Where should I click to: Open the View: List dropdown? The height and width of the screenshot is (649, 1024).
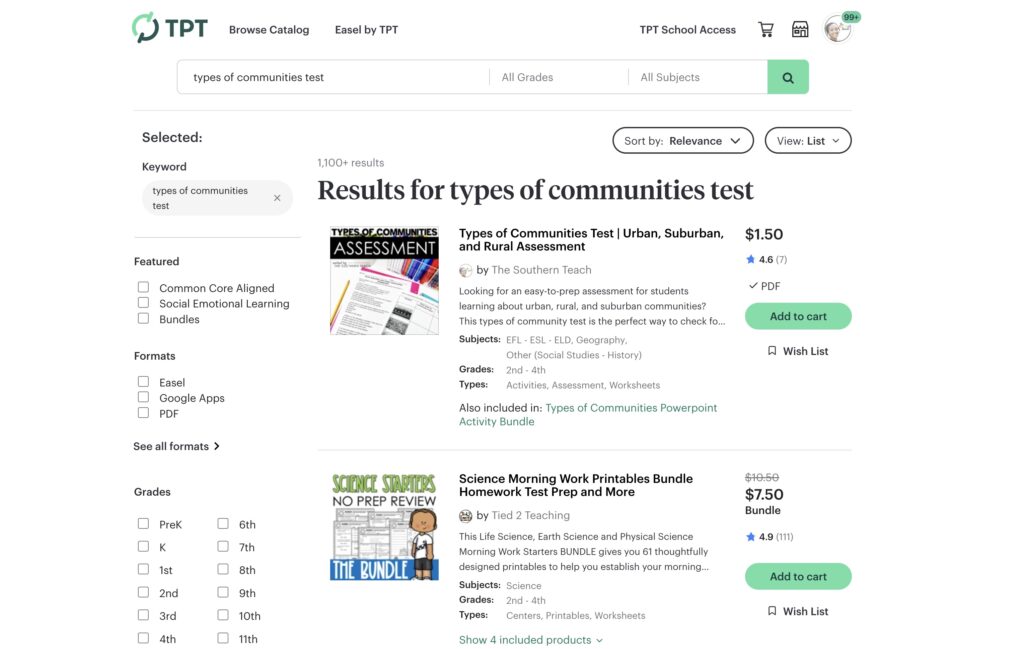tap(808, 140)
